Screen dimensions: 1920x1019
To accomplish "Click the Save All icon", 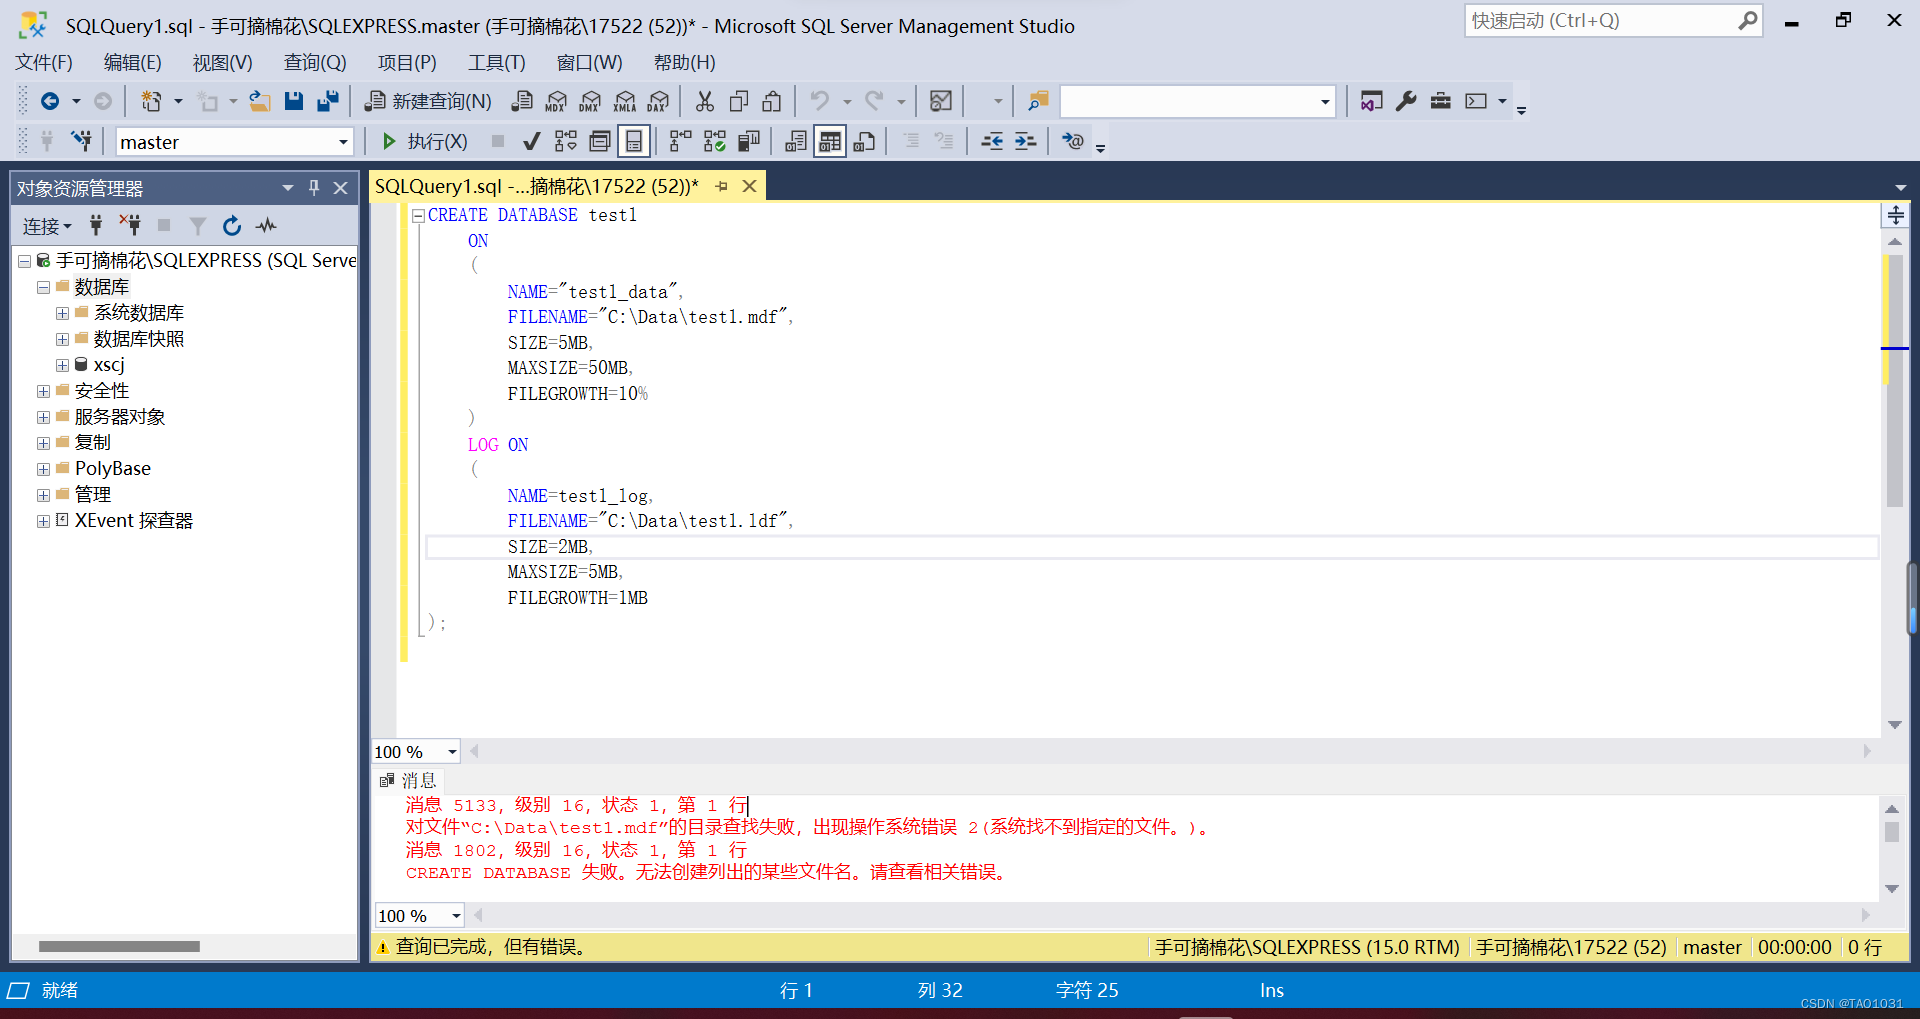I will click(x=328, y=101).
